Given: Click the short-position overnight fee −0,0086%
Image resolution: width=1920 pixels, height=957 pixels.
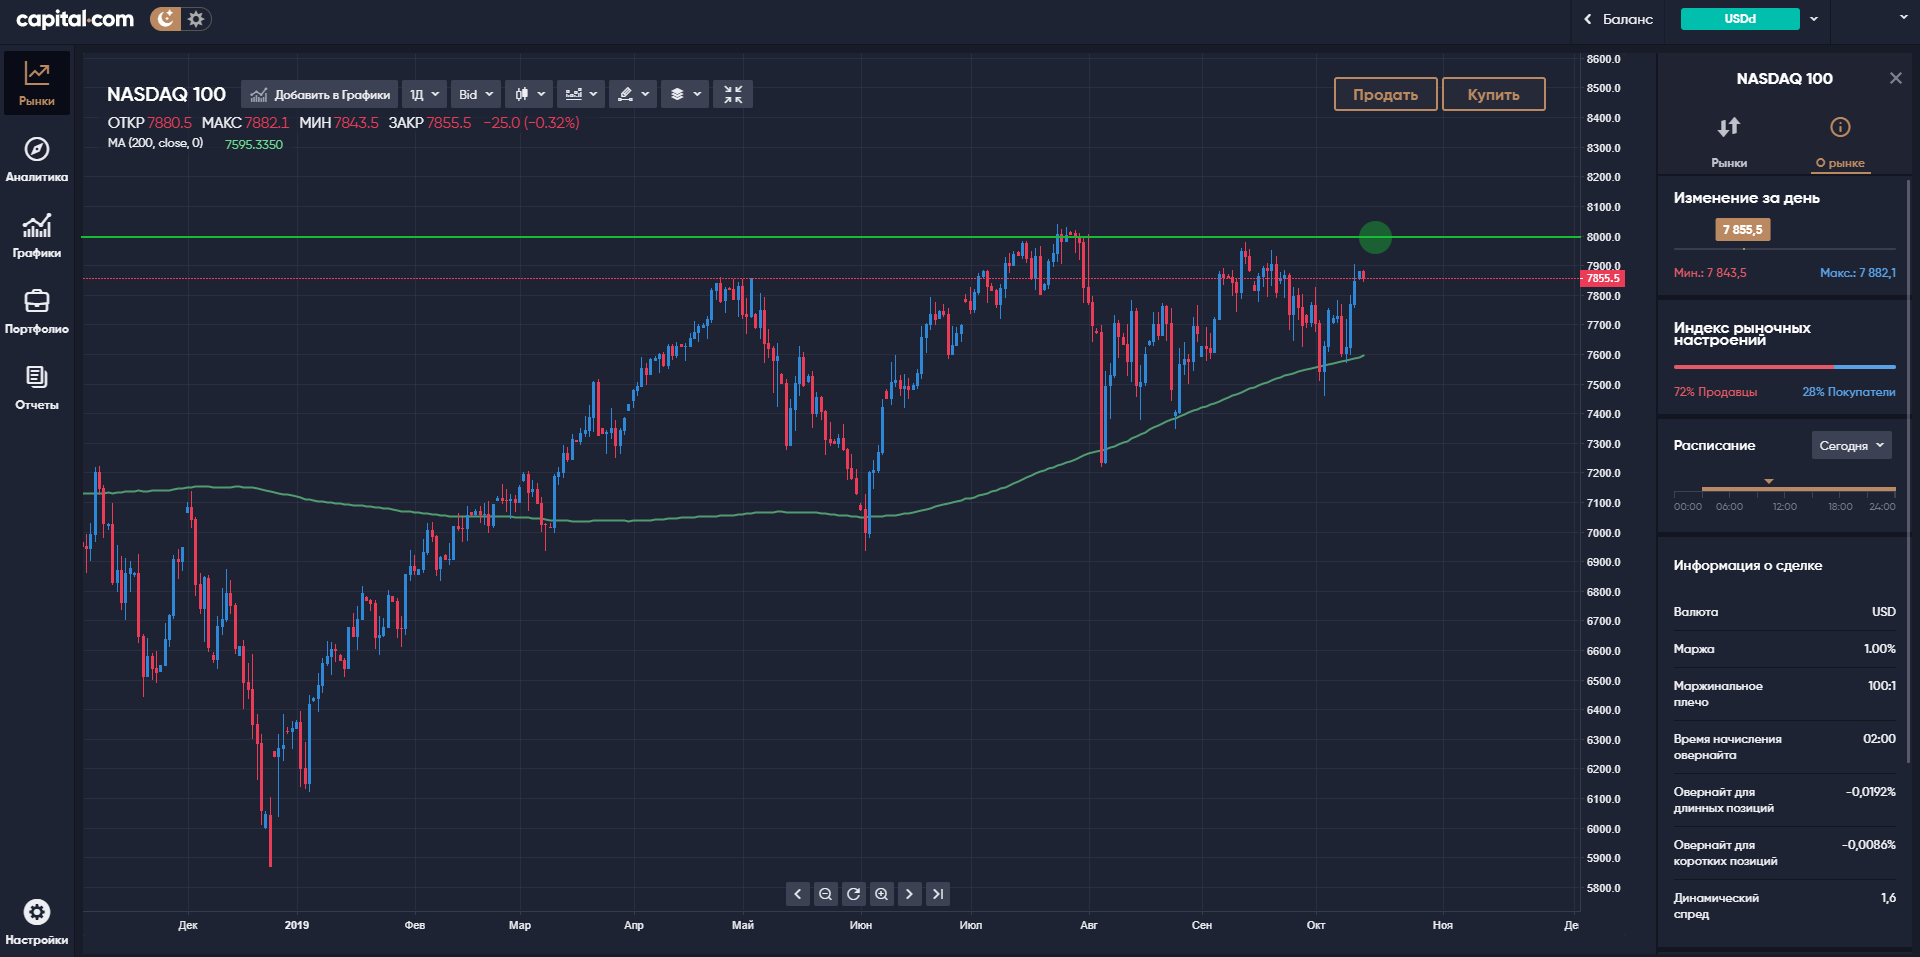Looking at the screenshot, I should [1869, 845].
